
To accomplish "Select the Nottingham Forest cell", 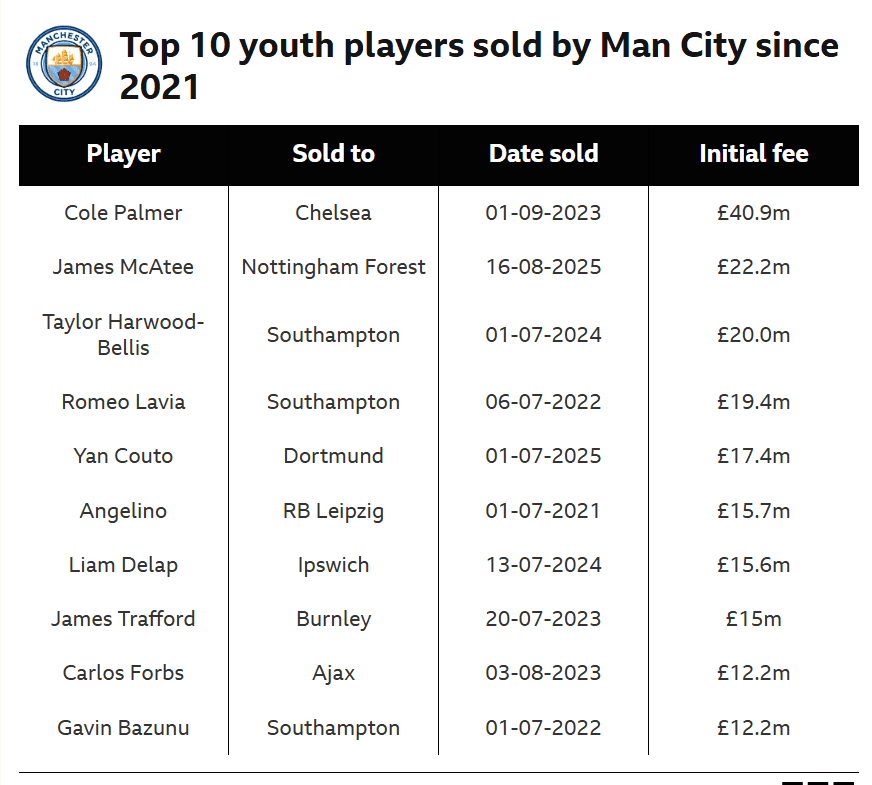I will (x=334, y=267).
